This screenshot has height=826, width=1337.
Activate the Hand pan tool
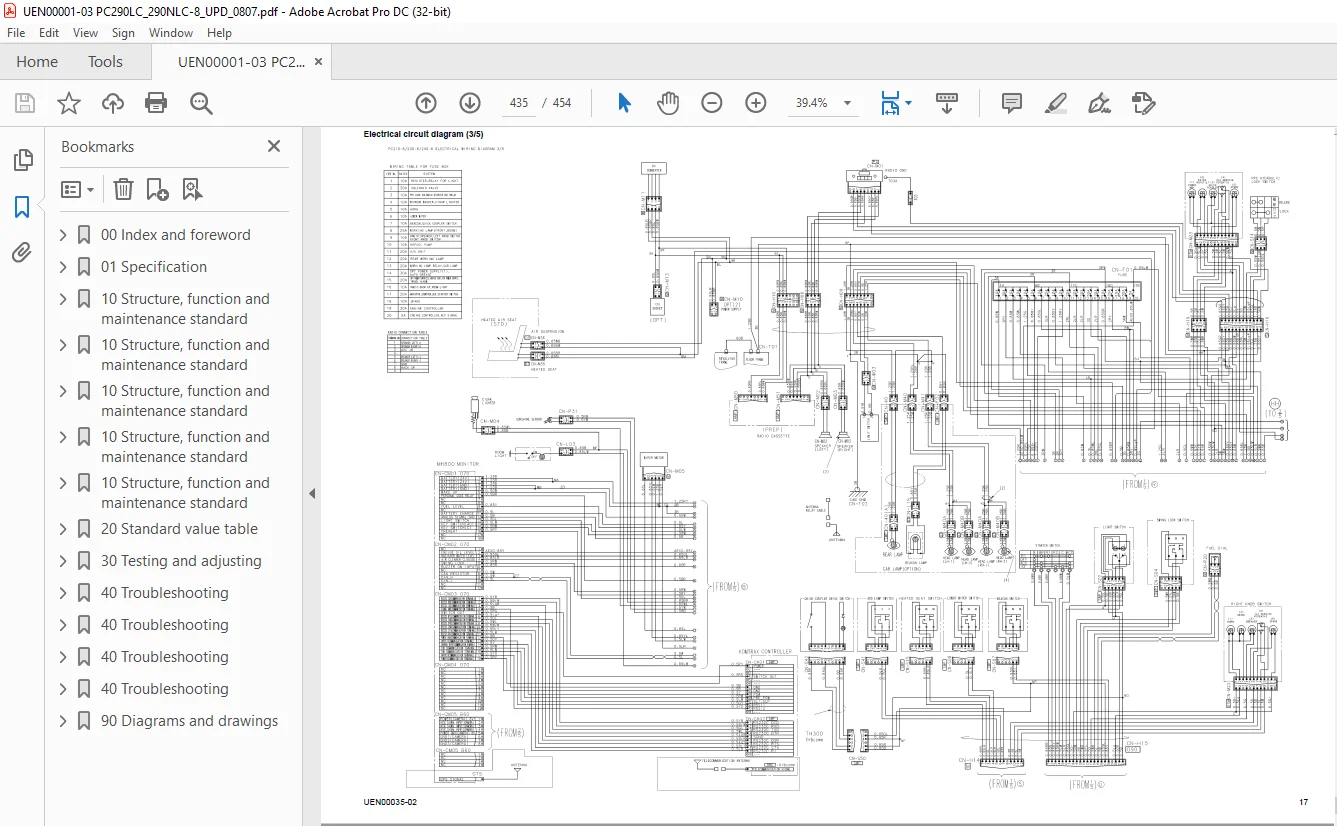tap(668, 103)
